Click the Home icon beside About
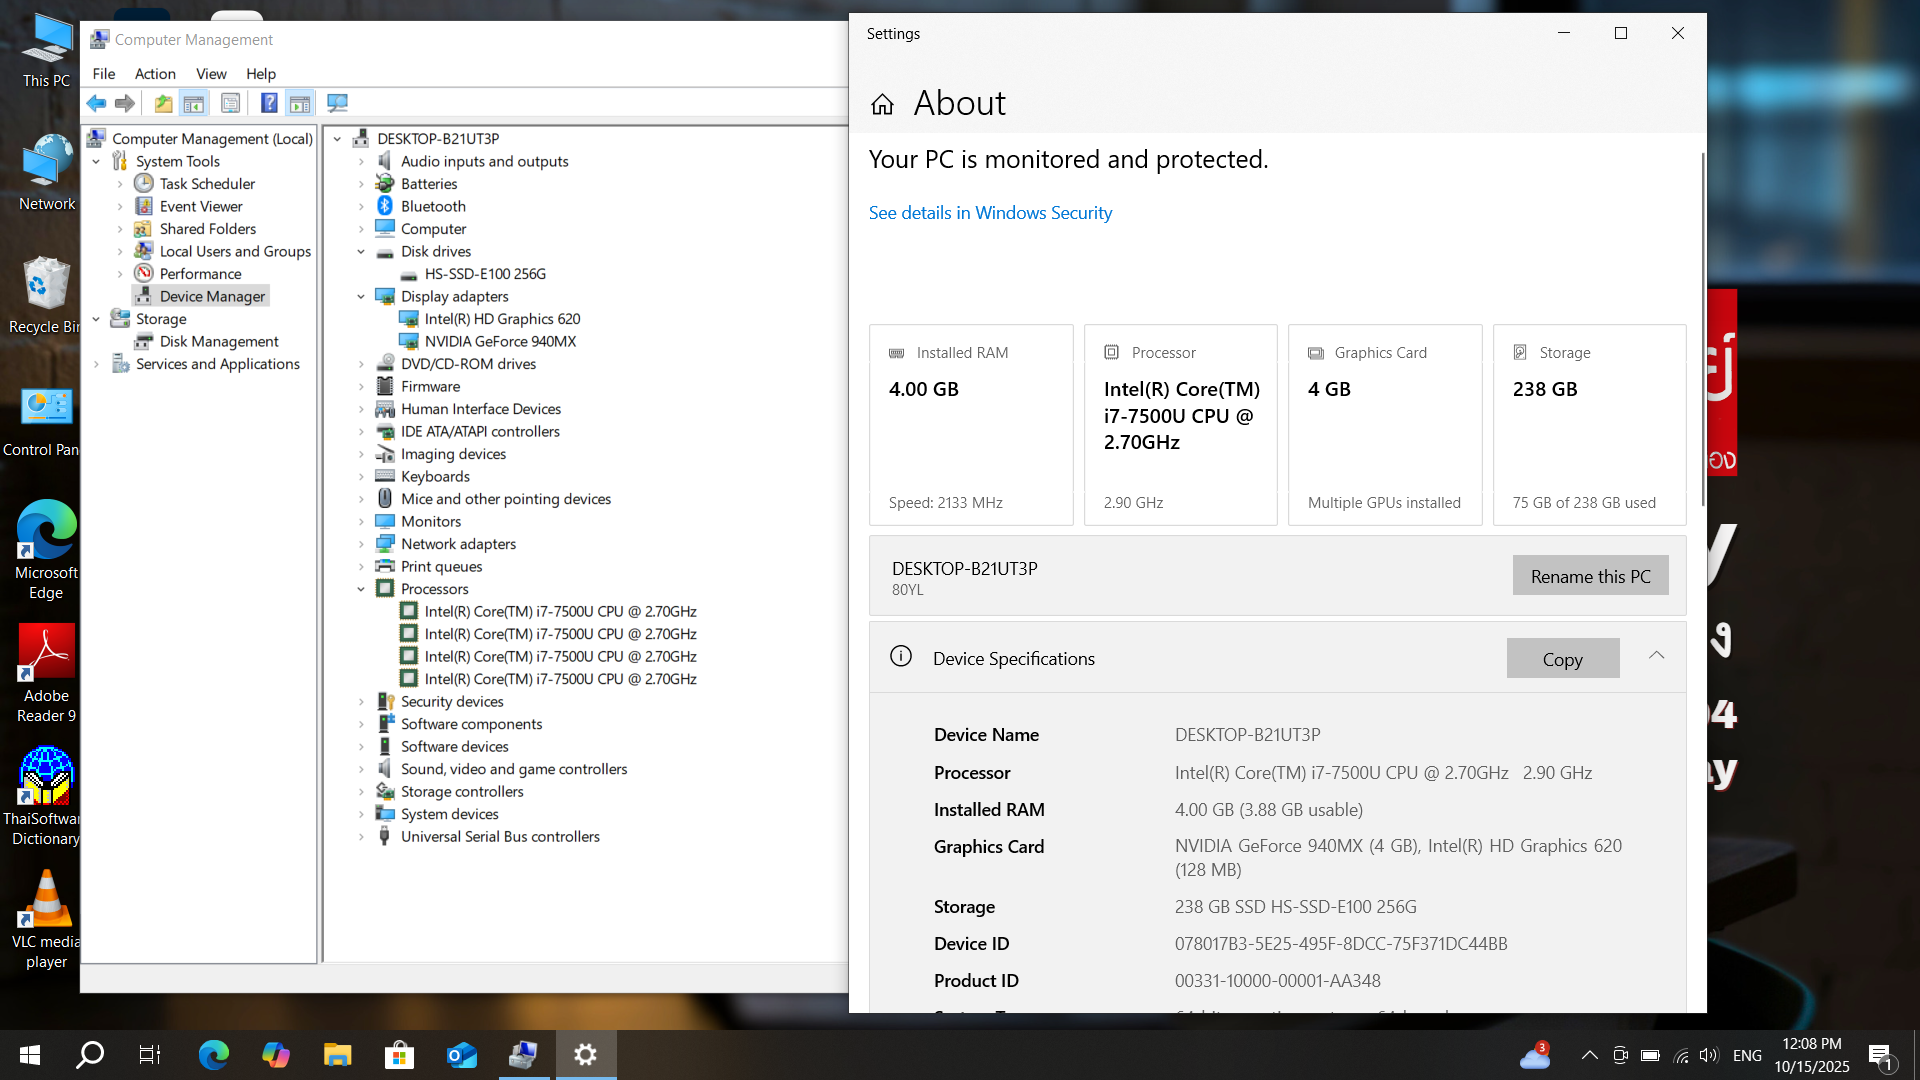 (x=882, y=104)
